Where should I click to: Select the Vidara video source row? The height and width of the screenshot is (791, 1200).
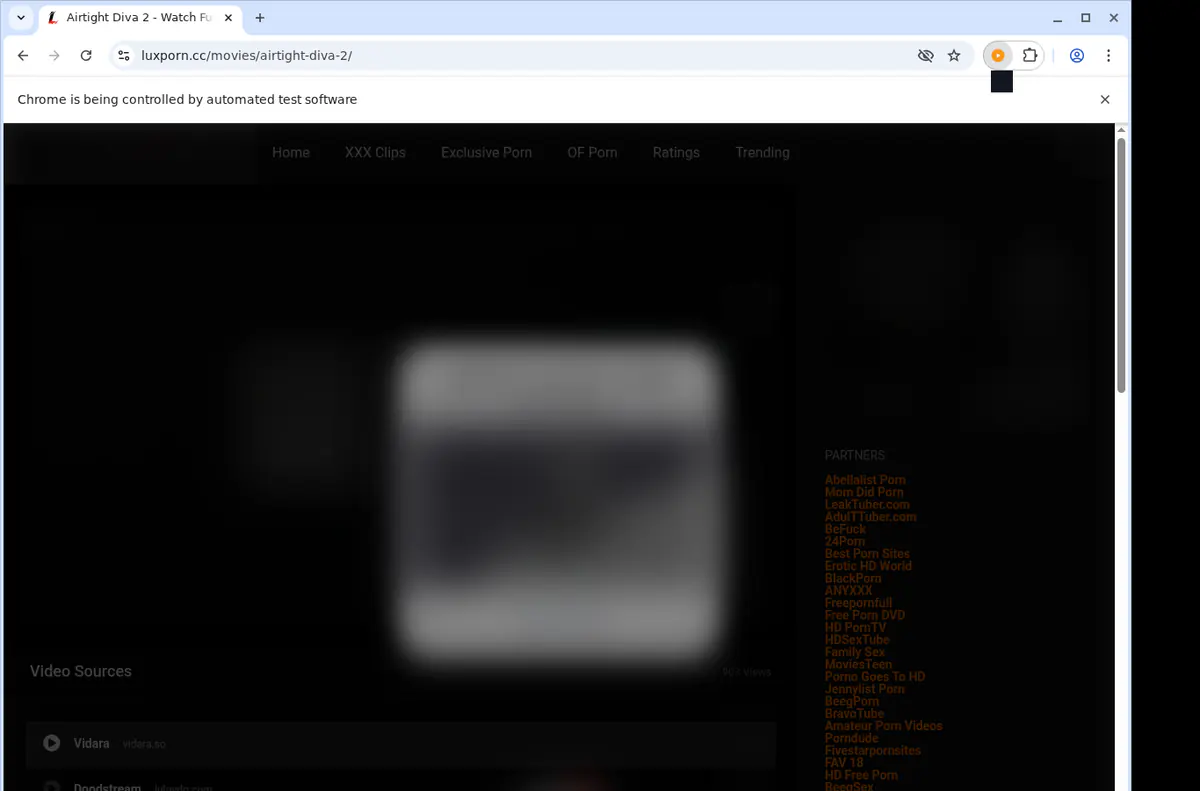click(x=401, y=743)
